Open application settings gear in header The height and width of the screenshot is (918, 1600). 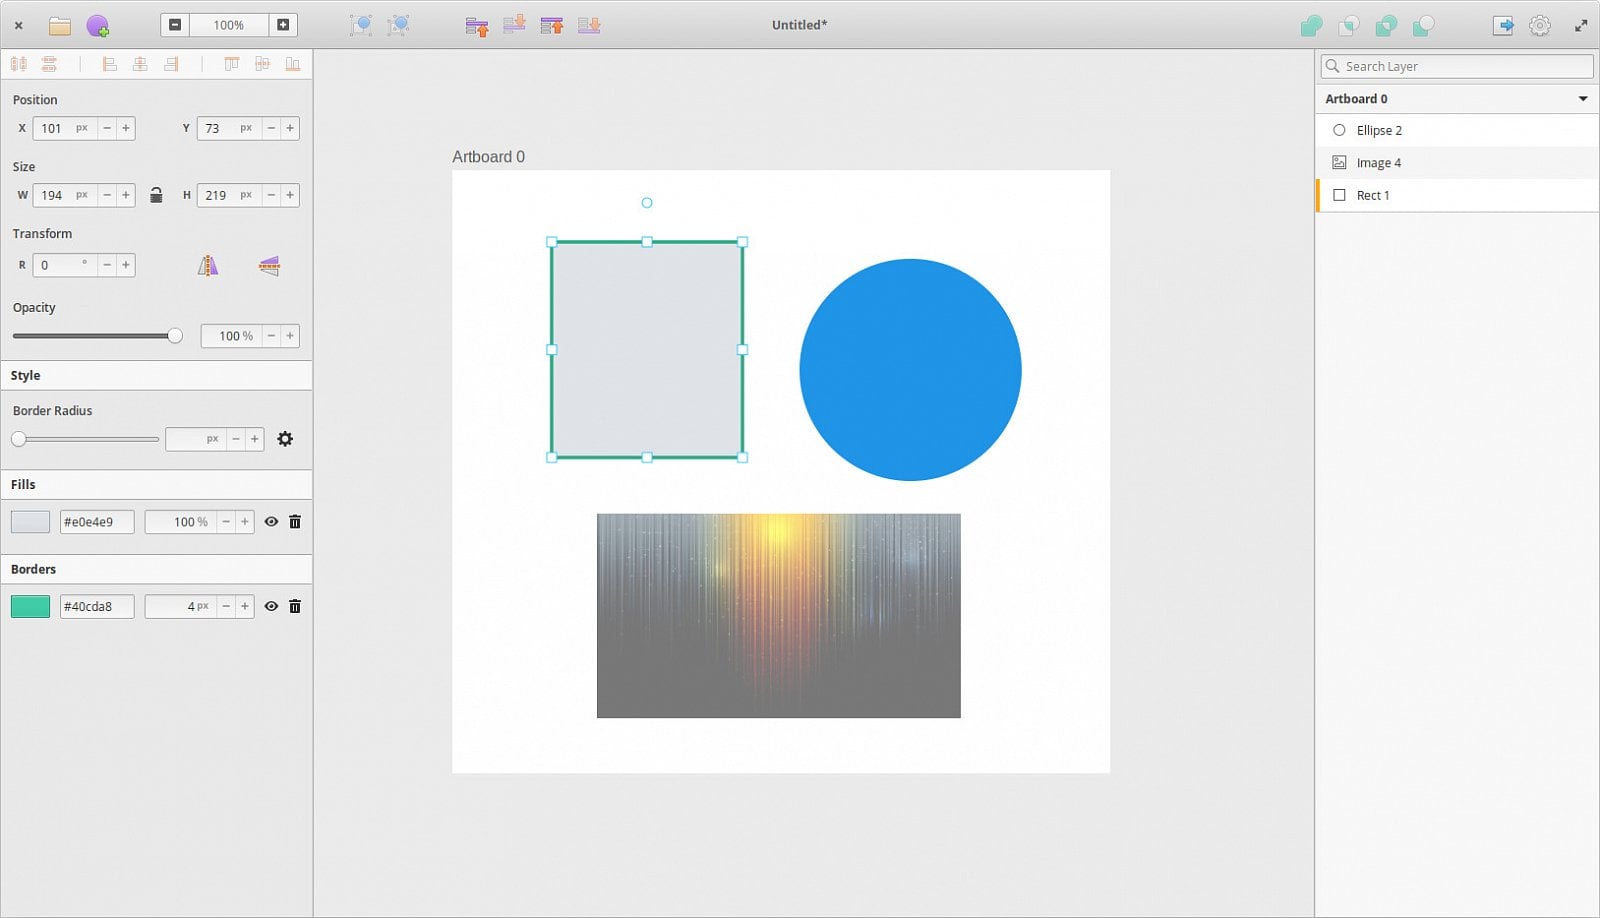point(1540,25)
